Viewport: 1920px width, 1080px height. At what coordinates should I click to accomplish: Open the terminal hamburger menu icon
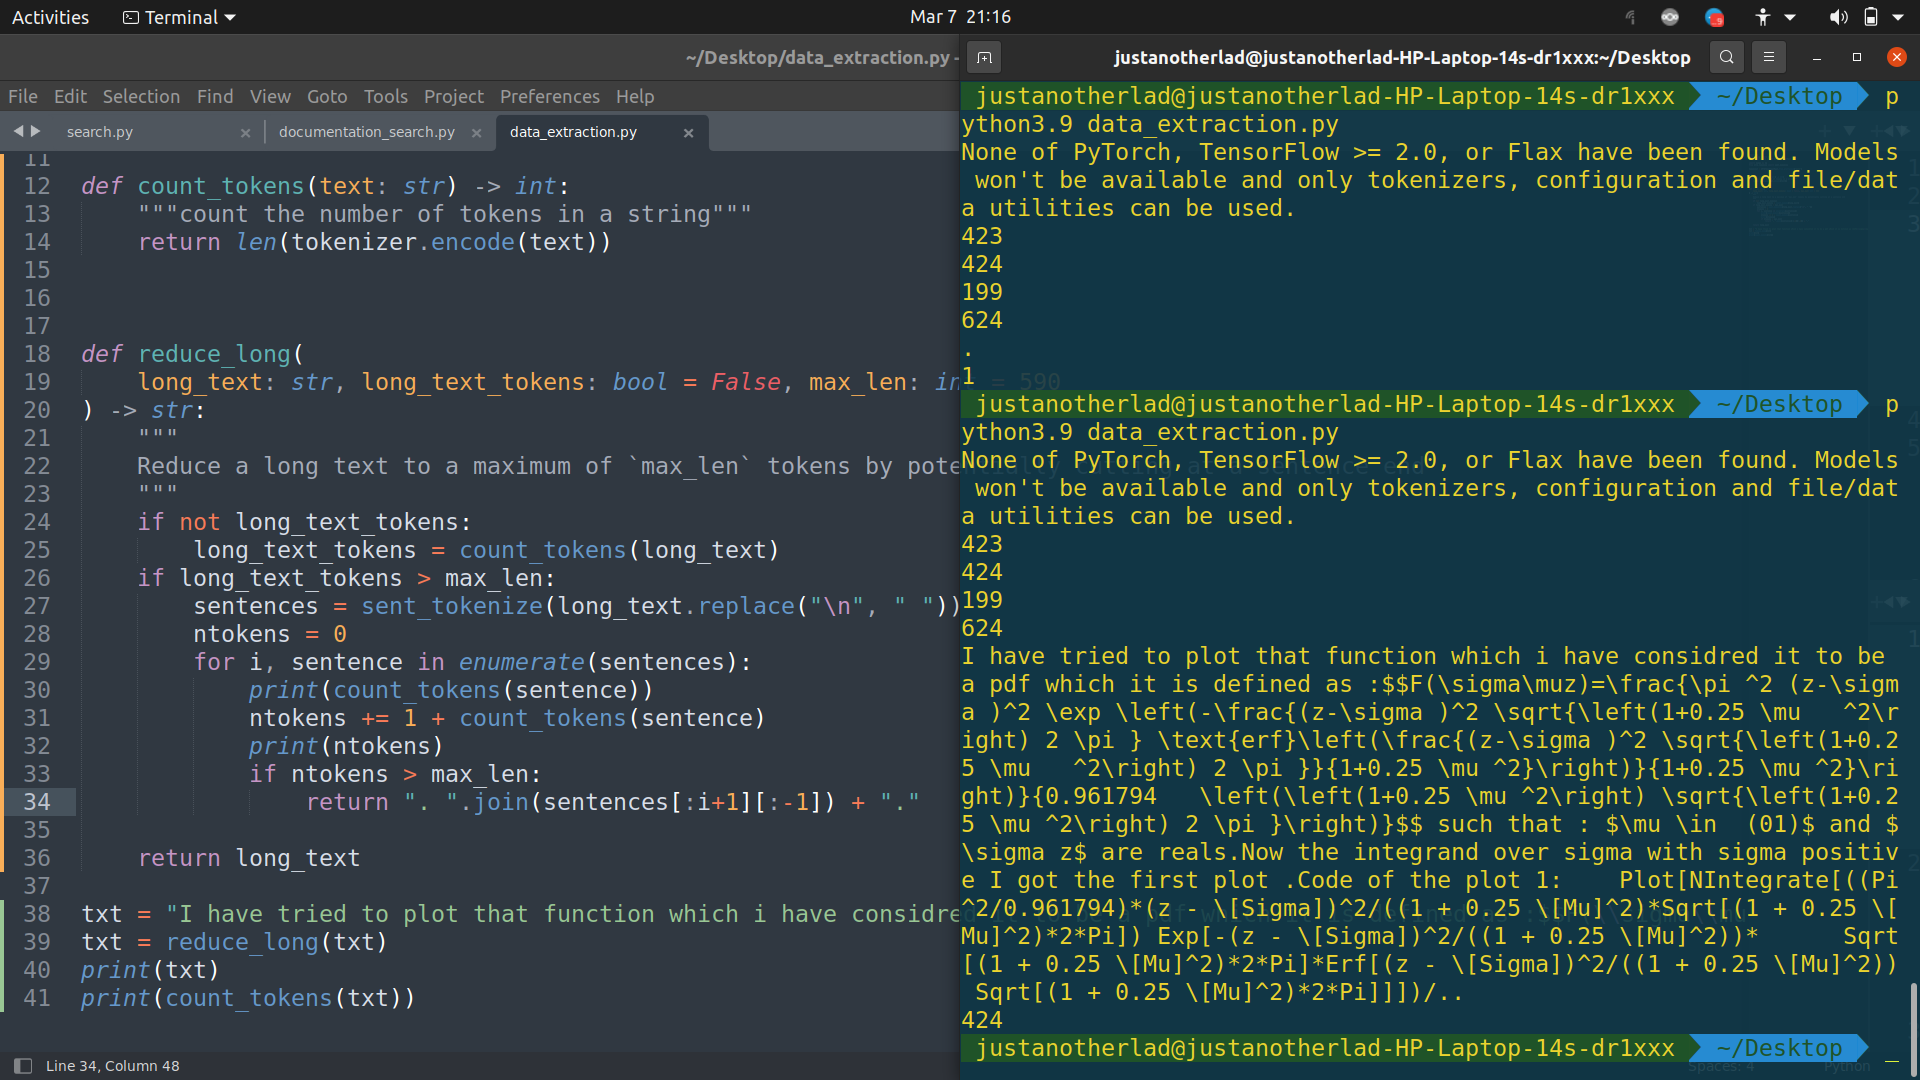[x=1768, y=57]
